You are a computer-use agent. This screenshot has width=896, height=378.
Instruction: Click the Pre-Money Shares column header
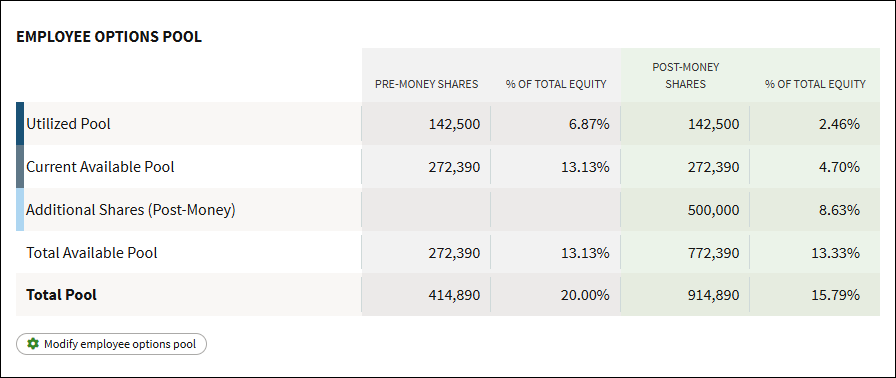(x=426, y=84)
